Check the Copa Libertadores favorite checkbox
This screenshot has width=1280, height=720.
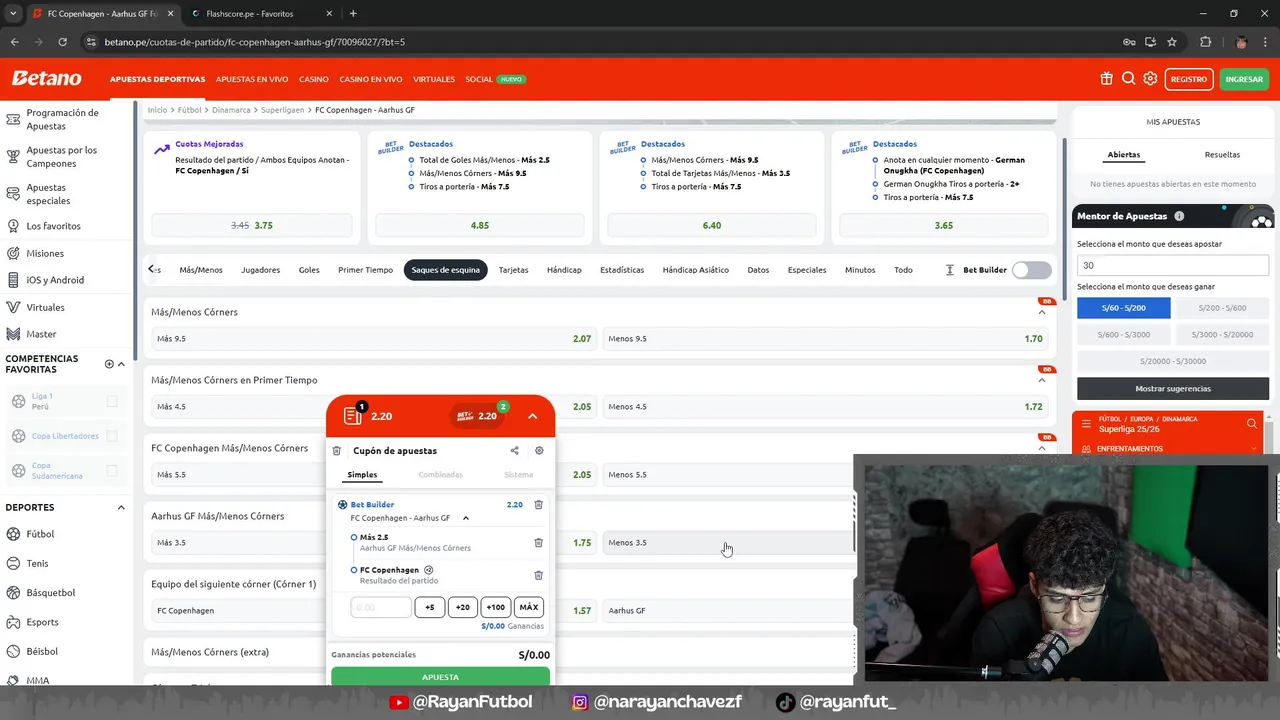(x=112, y=436)
